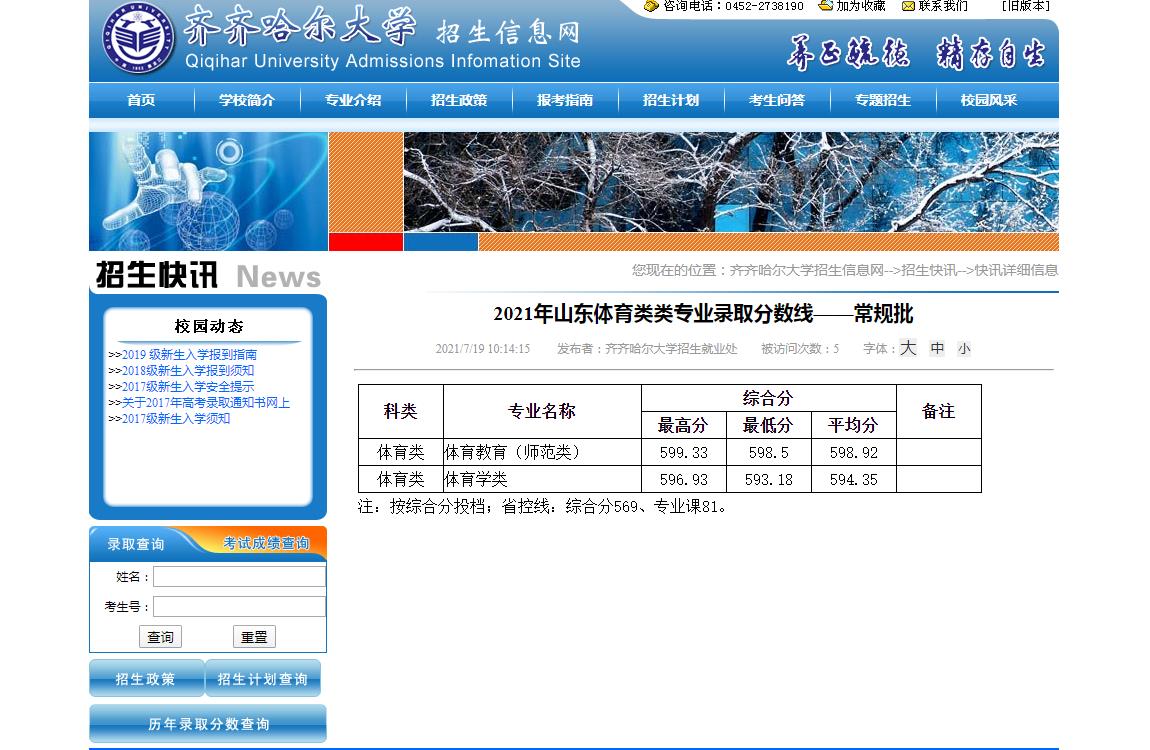Click the 最高分 column header

[683, 425]
